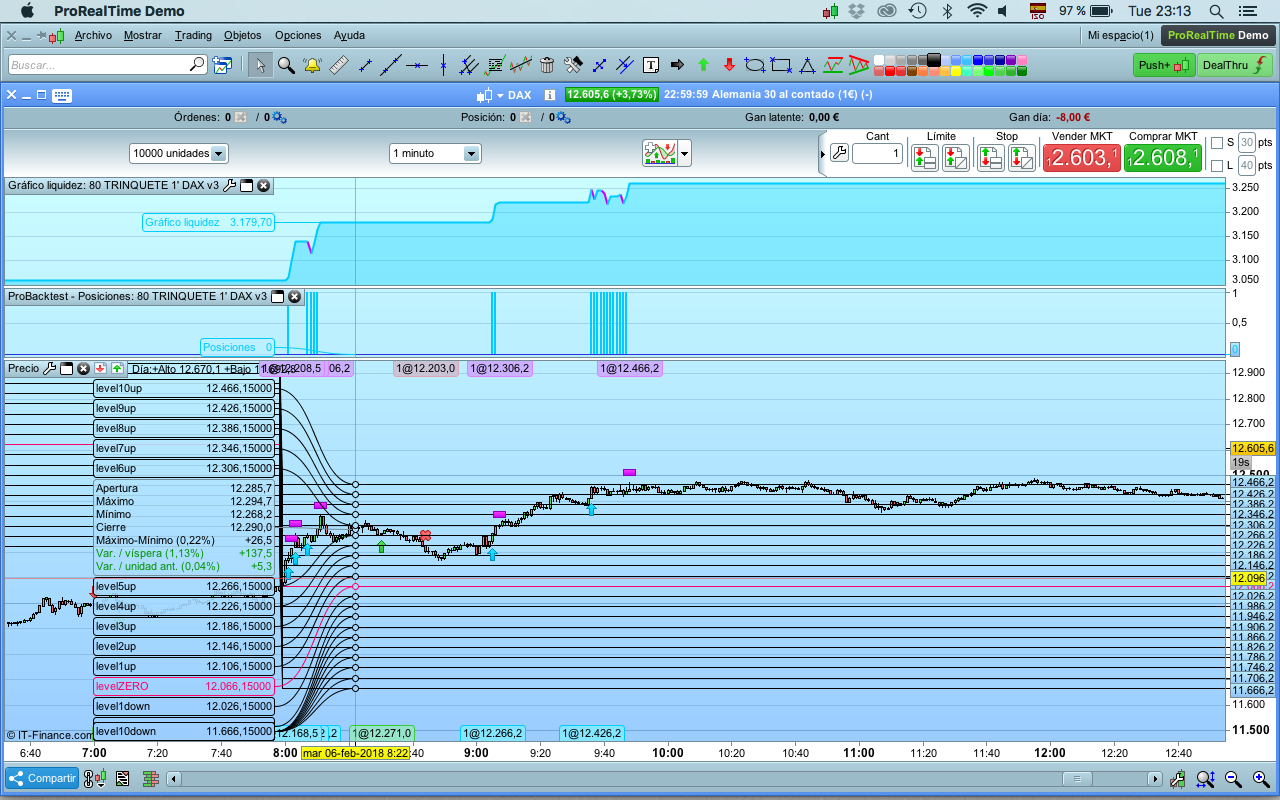Maximize the ProBacktest Posiciones panel
This screenshot has height=800, width=1280.
(278, 296)
